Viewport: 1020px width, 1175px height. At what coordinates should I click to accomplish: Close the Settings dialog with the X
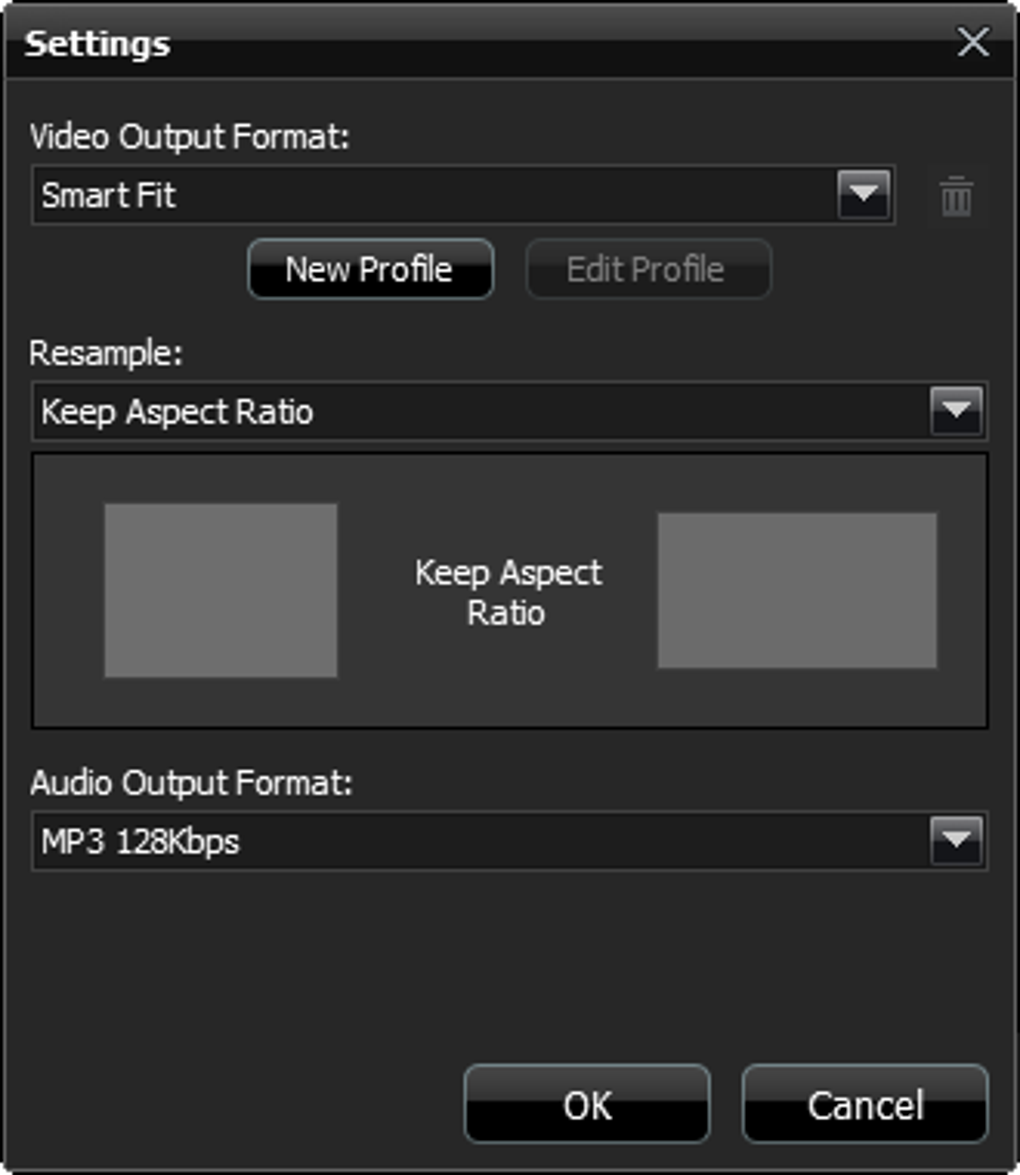click(x=973, y=41)
